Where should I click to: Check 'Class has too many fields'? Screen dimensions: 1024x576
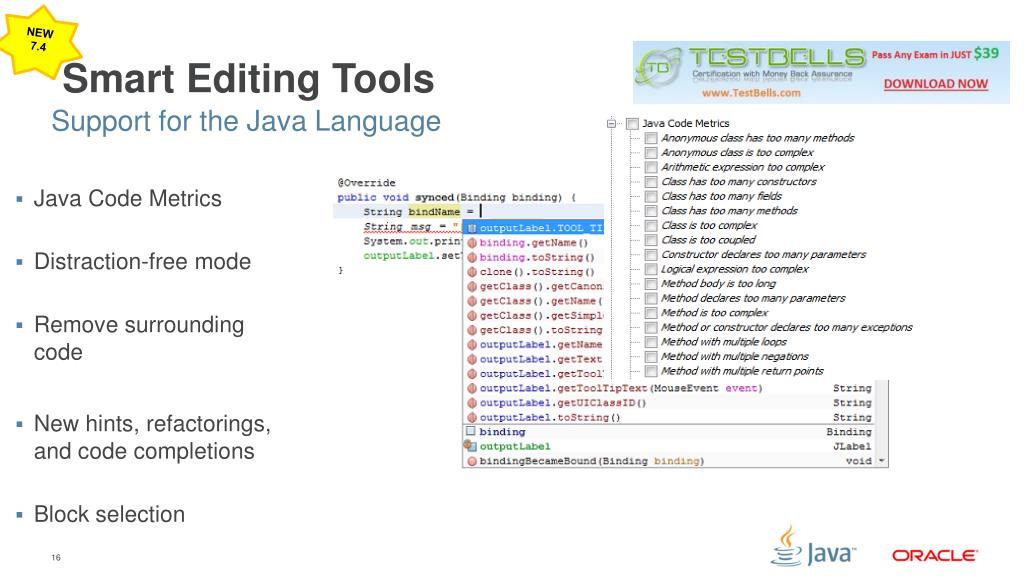650,197
